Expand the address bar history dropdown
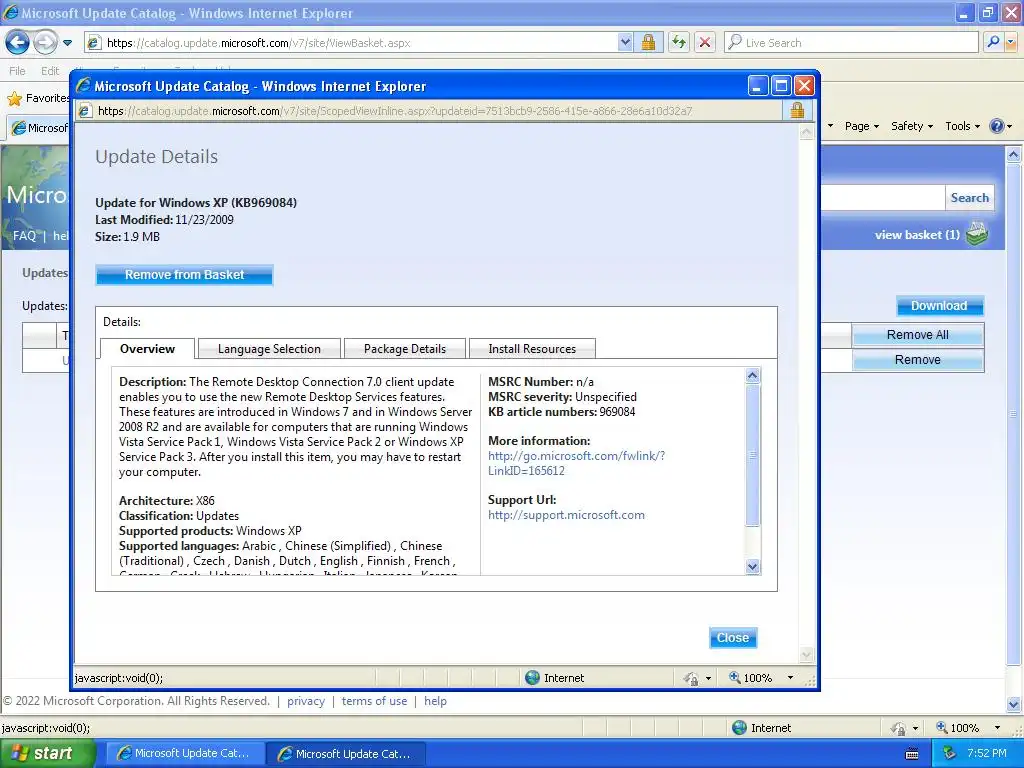Image resolution: width=1024 pixels, height=768 pixels. click(625, 43)
